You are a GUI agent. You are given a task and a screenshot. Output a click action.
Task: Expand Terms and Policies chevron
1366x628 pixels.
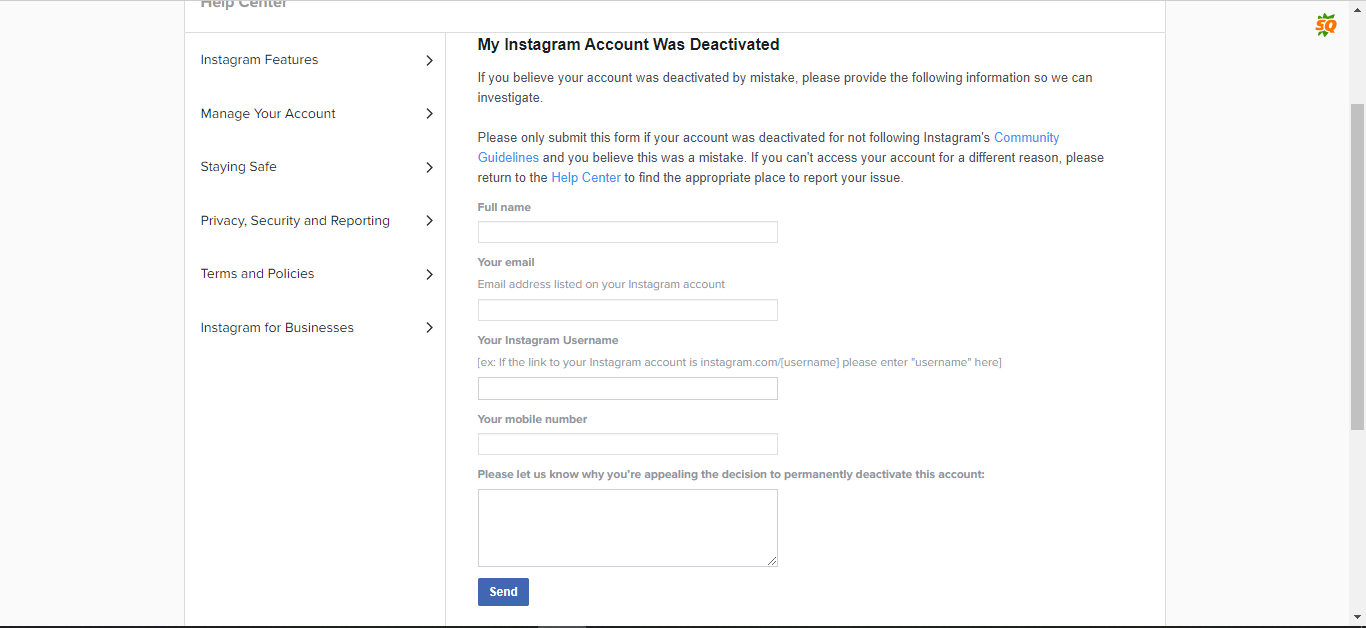coord(429,274)
